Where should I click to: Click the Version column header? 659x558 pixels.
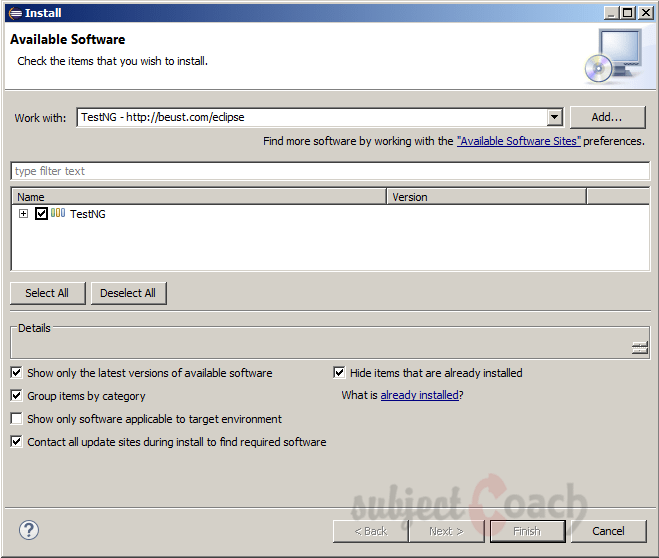coord(486,197)
